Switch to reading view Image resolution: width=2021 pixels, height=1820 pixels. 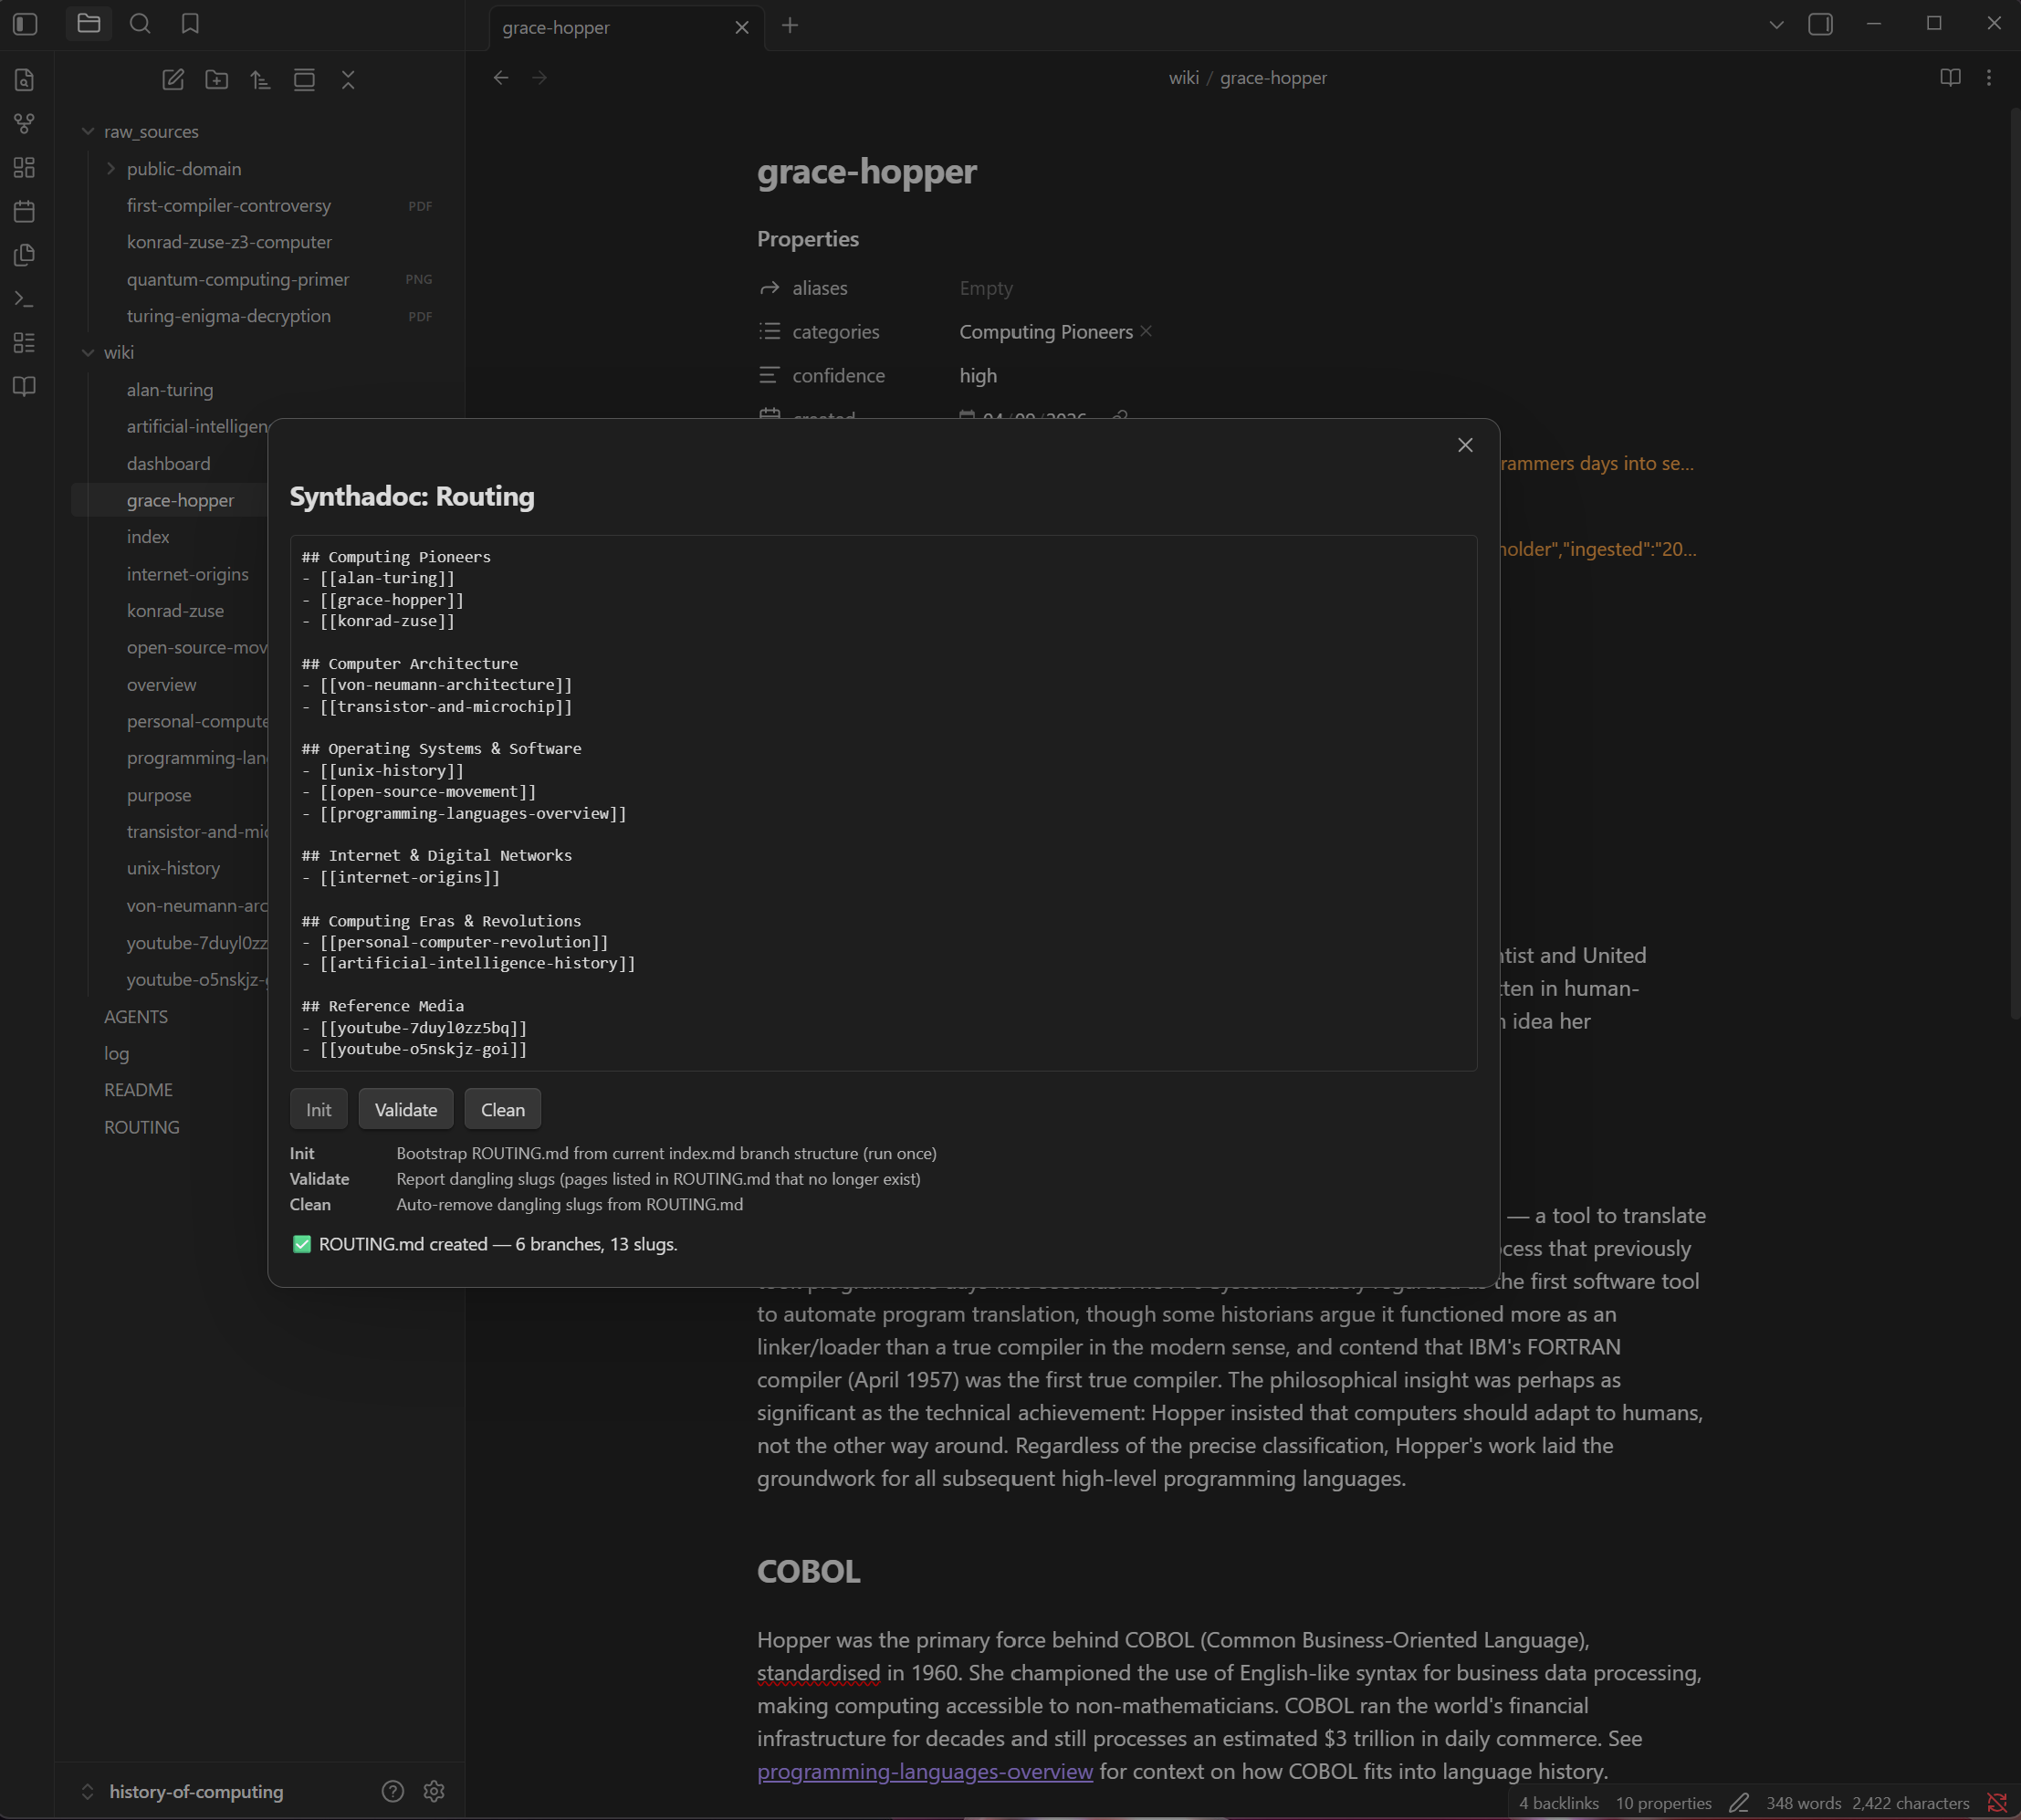point(1950,78)
